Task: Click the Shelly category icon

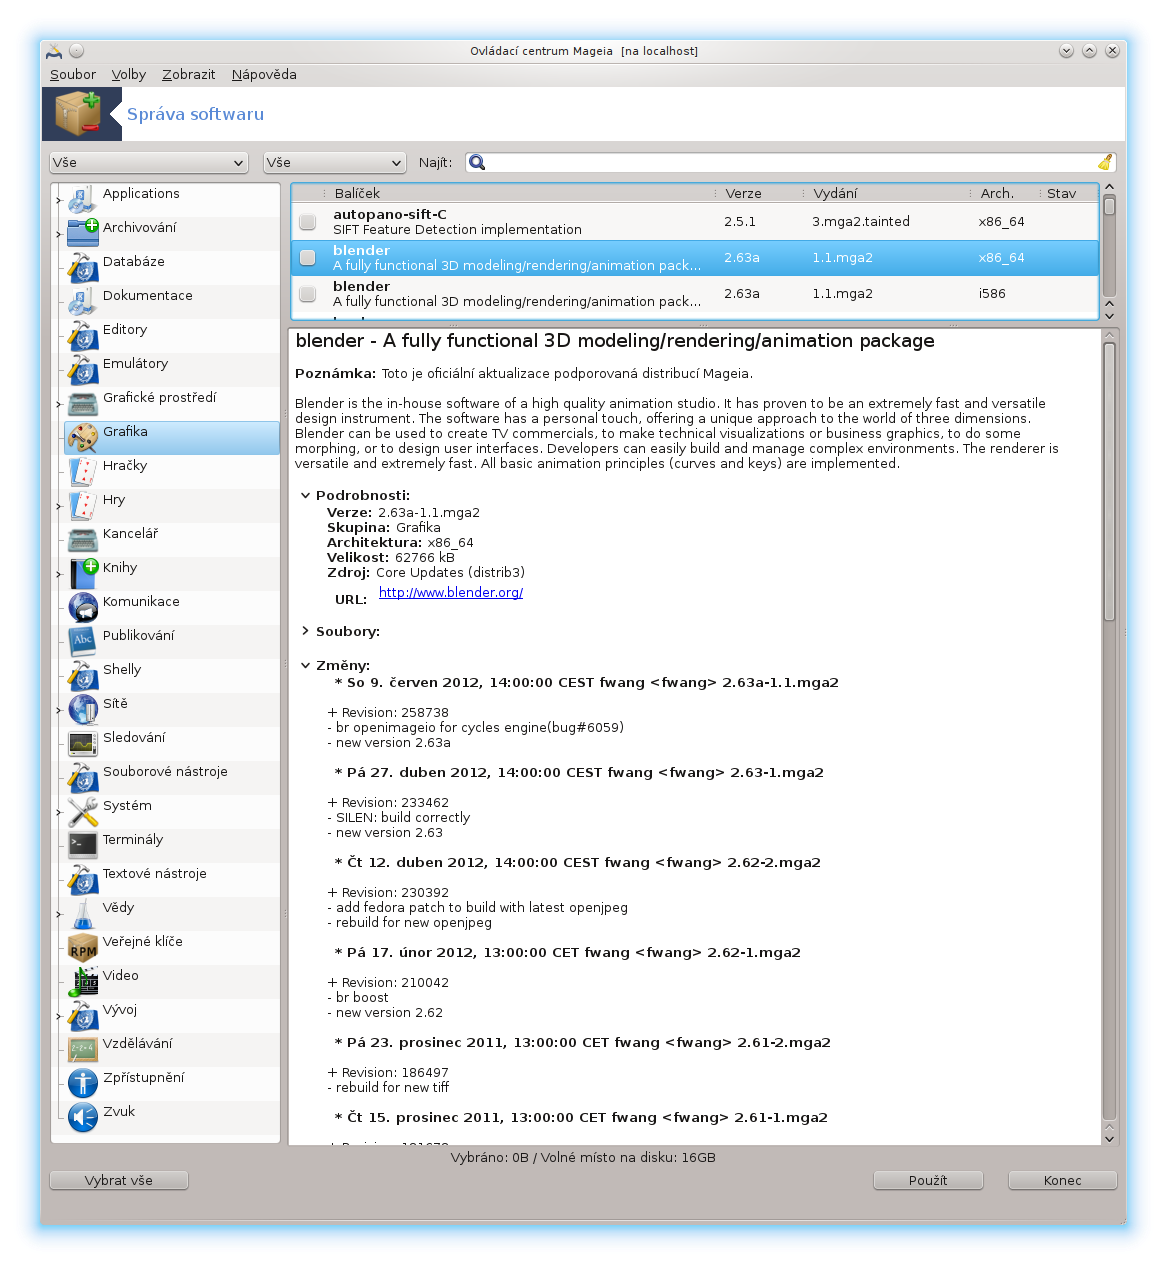Action: click(x=83, y=676)
